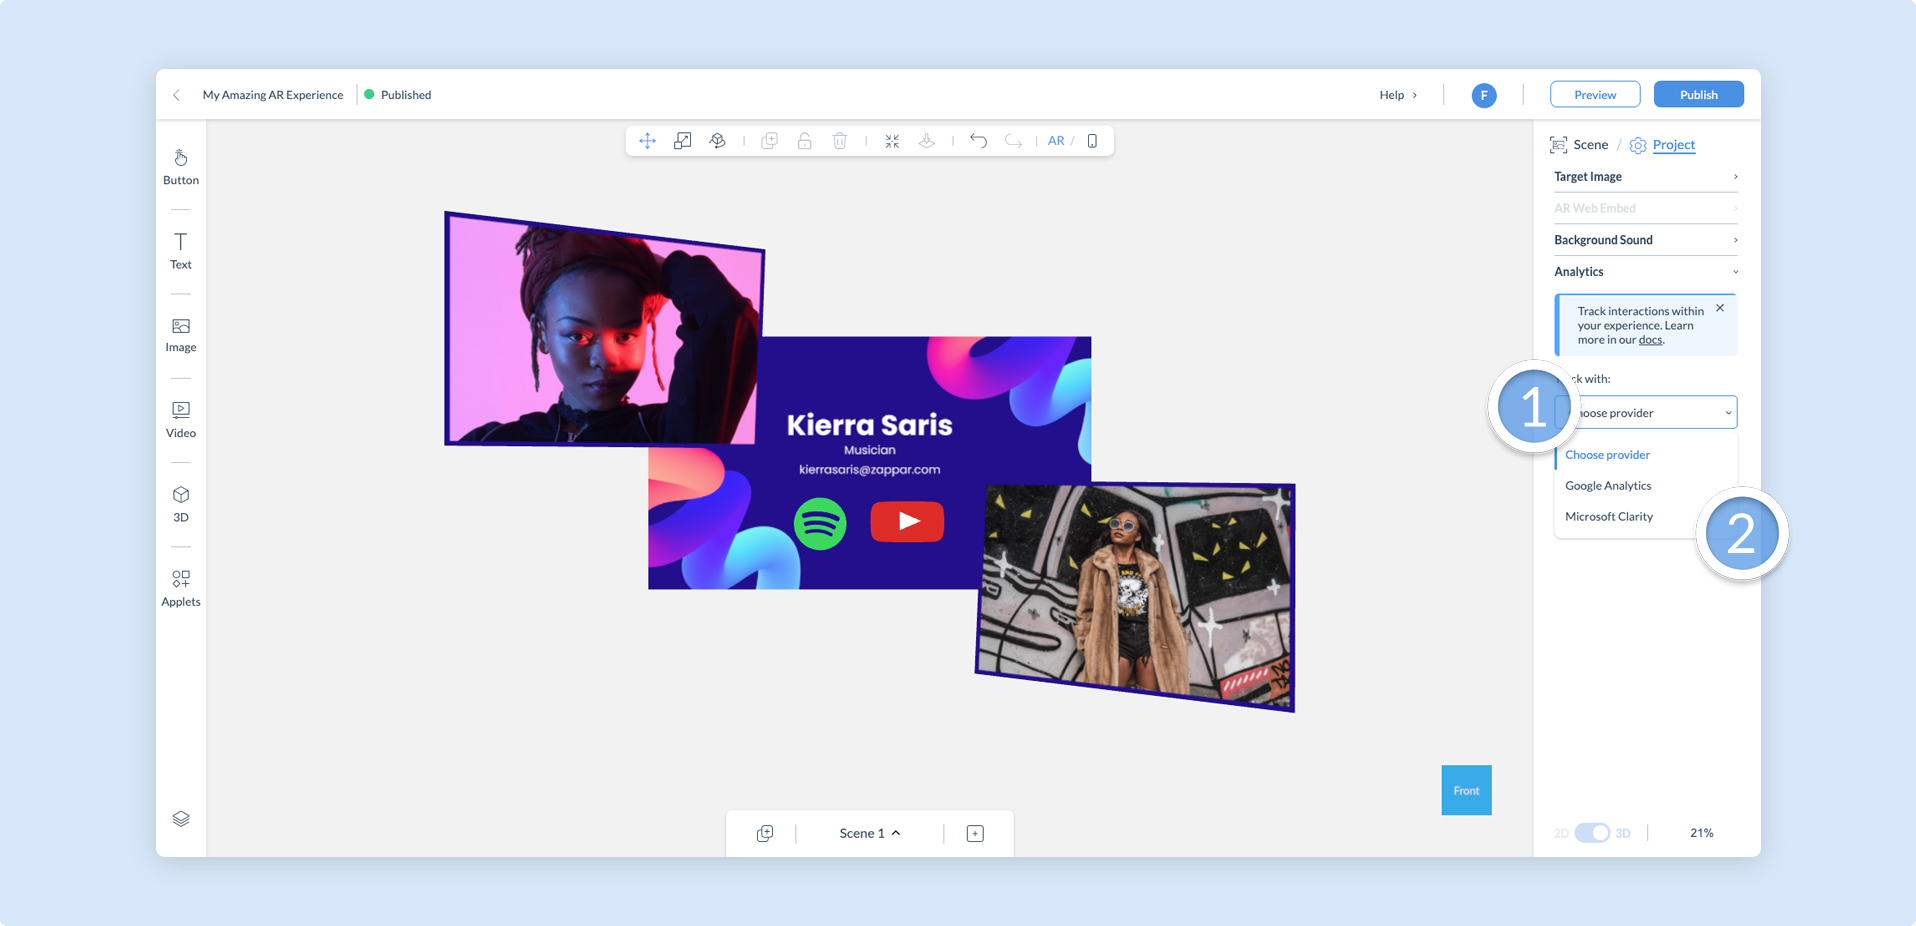Viewport: 1916px width, 926px height.
Task: Select Microsoft Clarity from the provider list
Action: (1609, 517)
